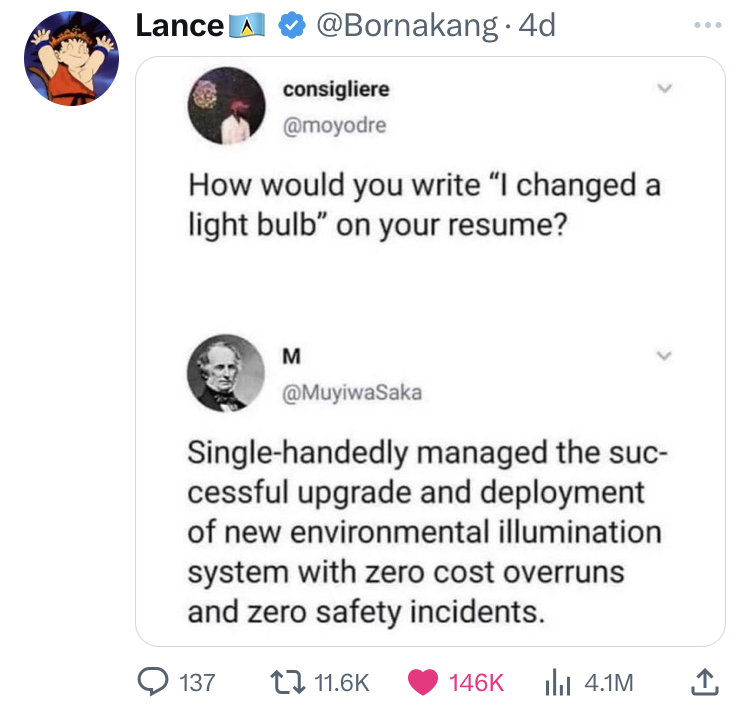
Task: Open the @Bornakang handle link
Action: (404, 24)
